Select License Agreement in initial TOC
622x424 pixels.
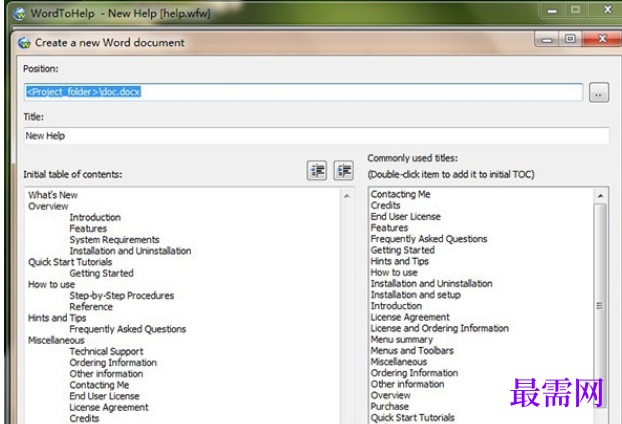click(x=109, y=407)
